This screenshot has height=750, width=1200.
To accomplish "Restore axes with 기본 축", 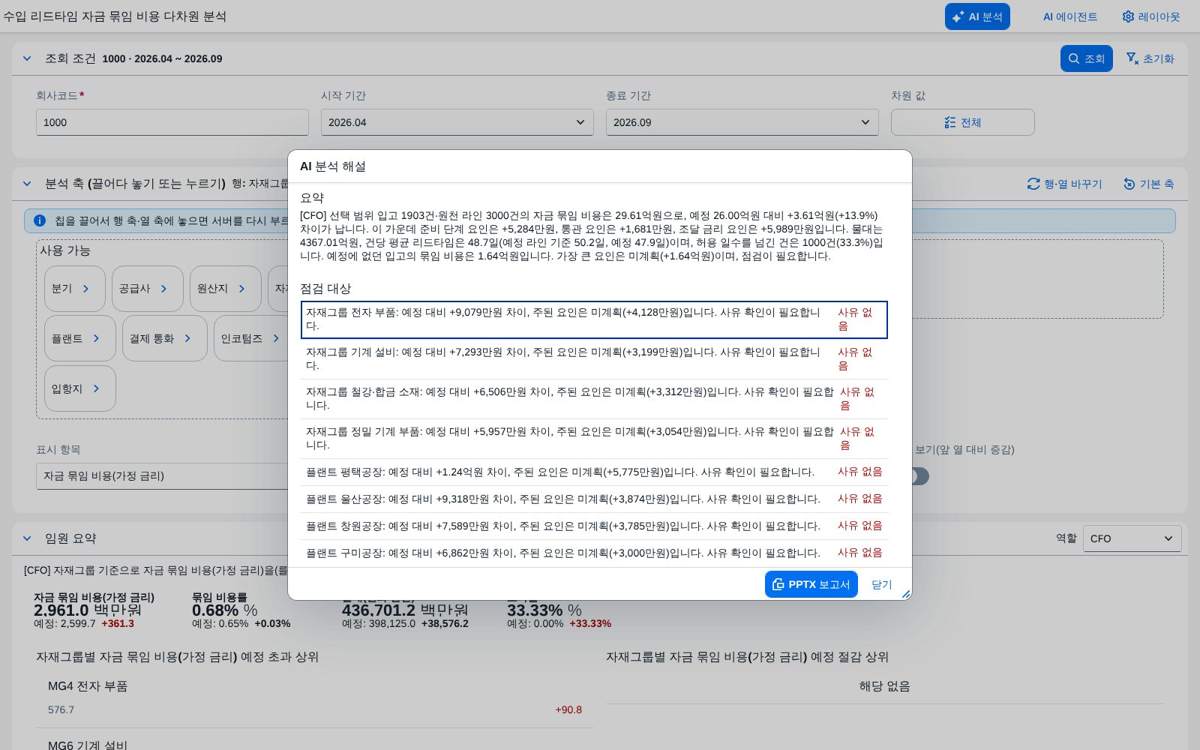I will (1148, 184).
